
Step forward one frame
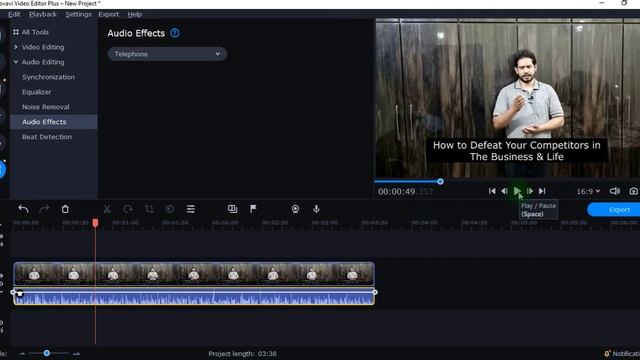coord(530,191)
